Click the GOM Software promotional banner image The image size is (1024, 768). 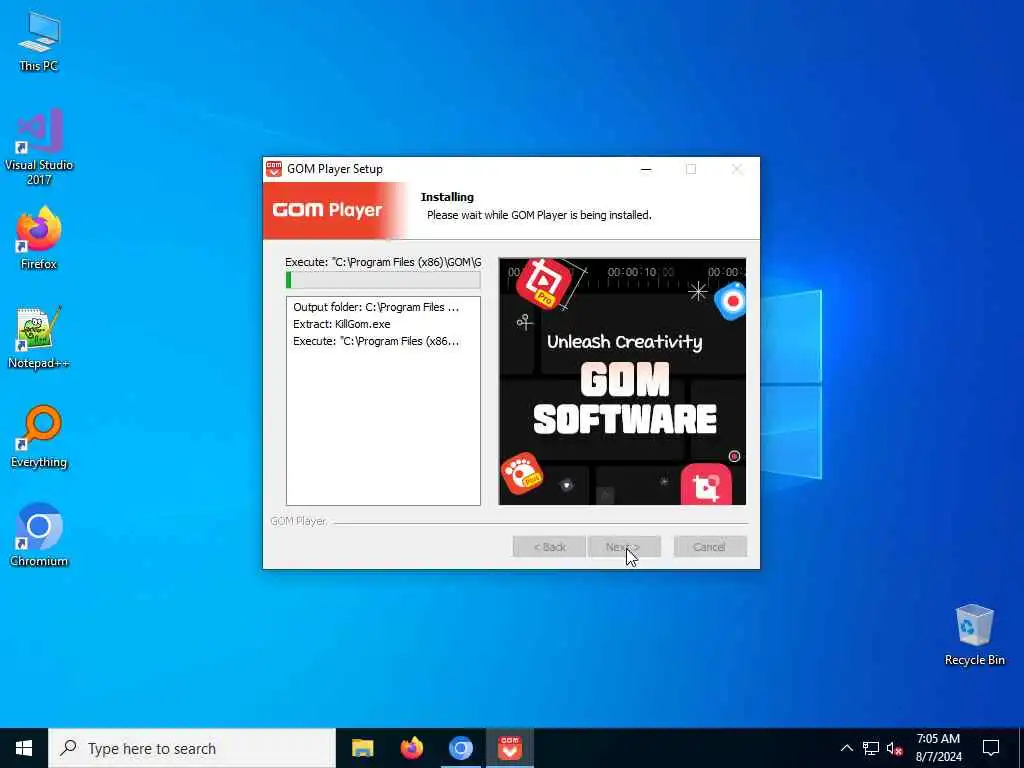(x=622, y=381)
